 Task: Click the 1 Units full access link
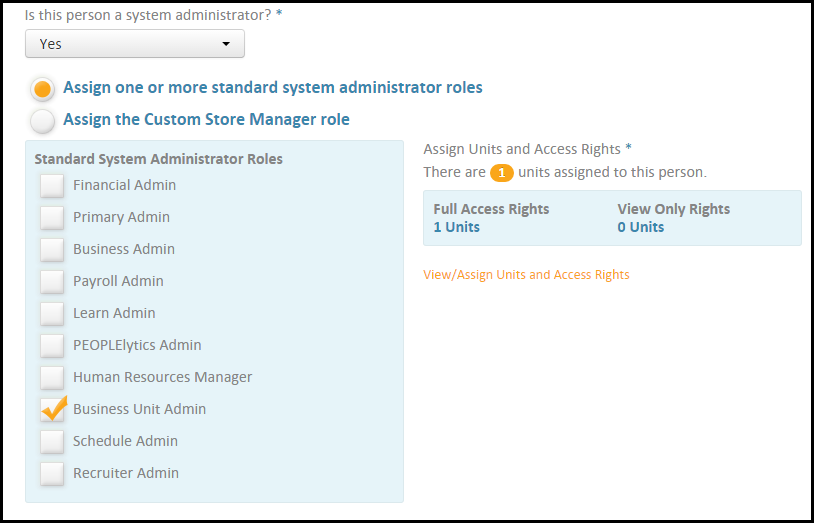(x=456, y=227)
